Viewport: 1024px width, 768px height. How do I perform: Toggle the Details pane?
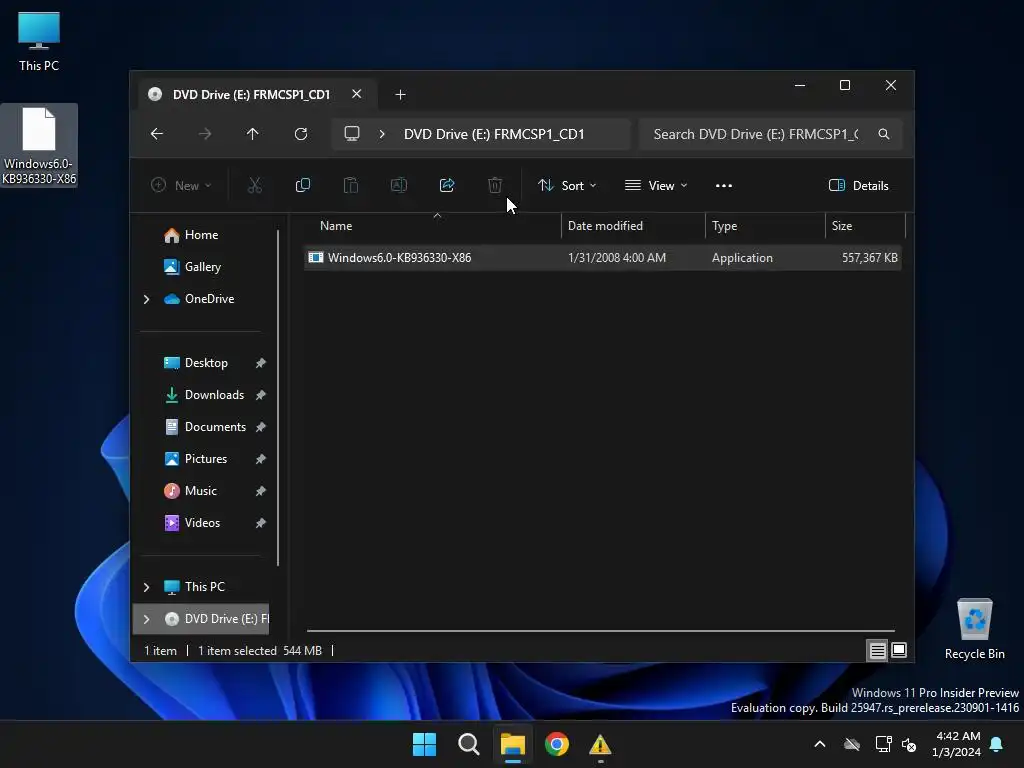coord(858,185)
